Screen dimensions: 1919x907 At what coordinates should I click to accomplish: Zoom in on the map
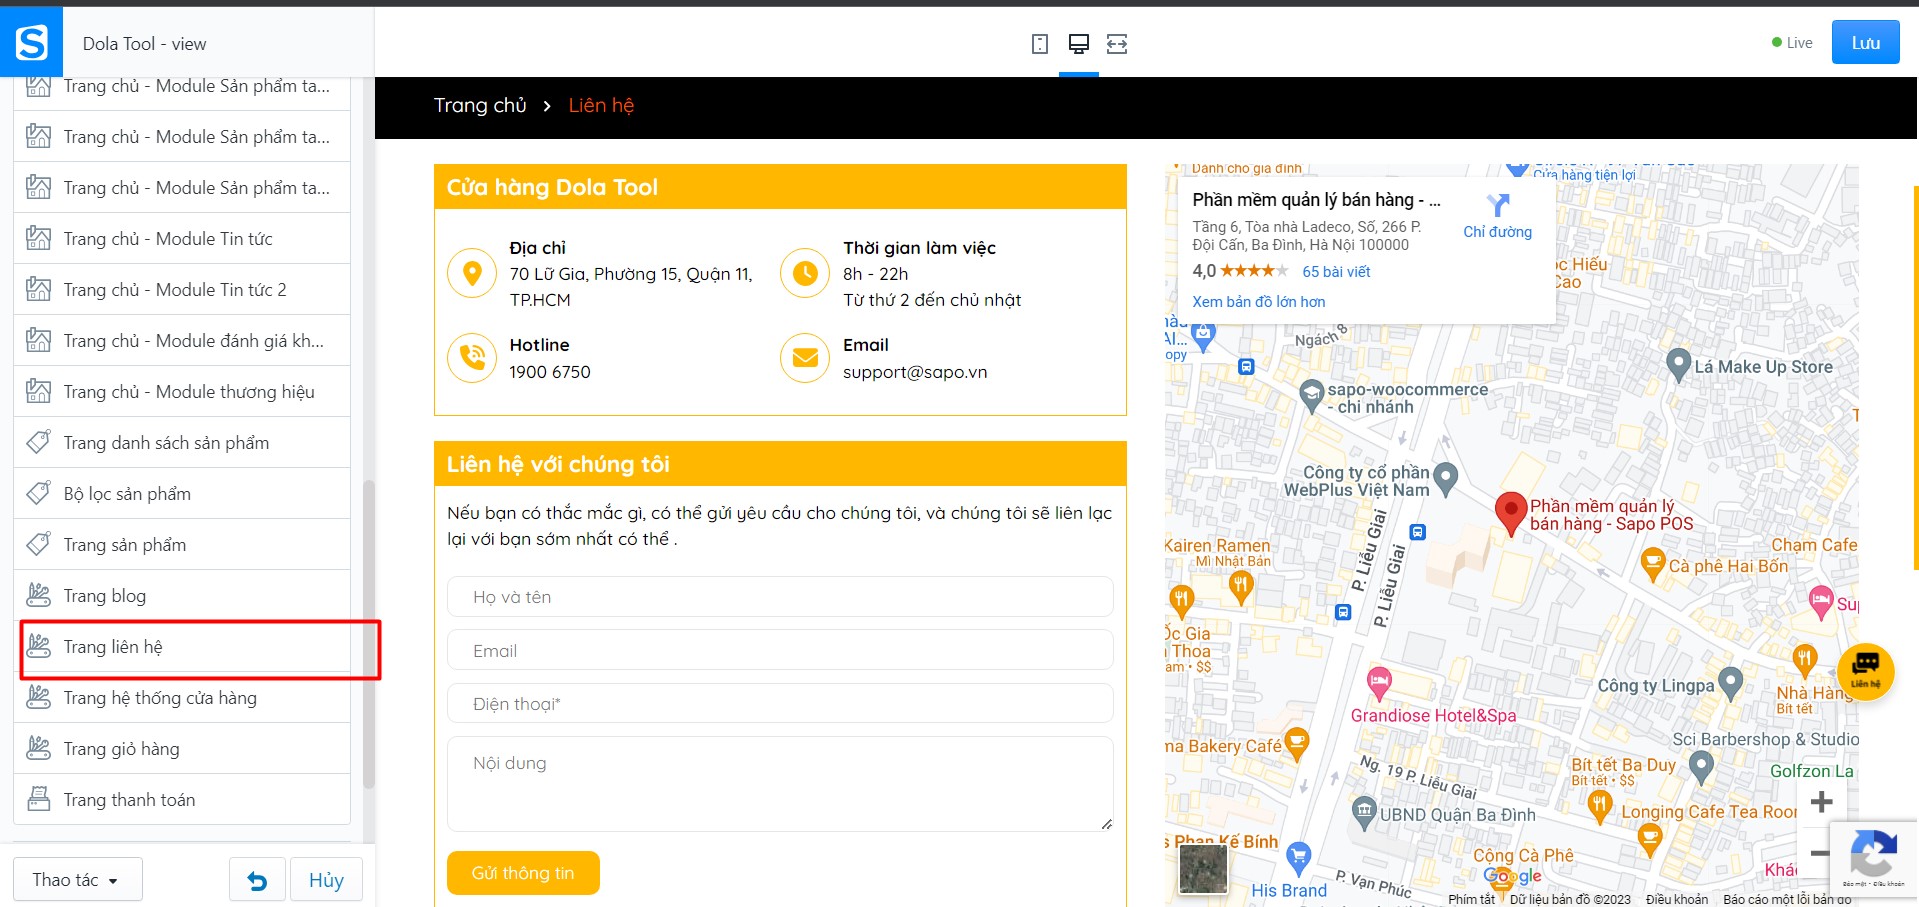[x=1821, y=802]
